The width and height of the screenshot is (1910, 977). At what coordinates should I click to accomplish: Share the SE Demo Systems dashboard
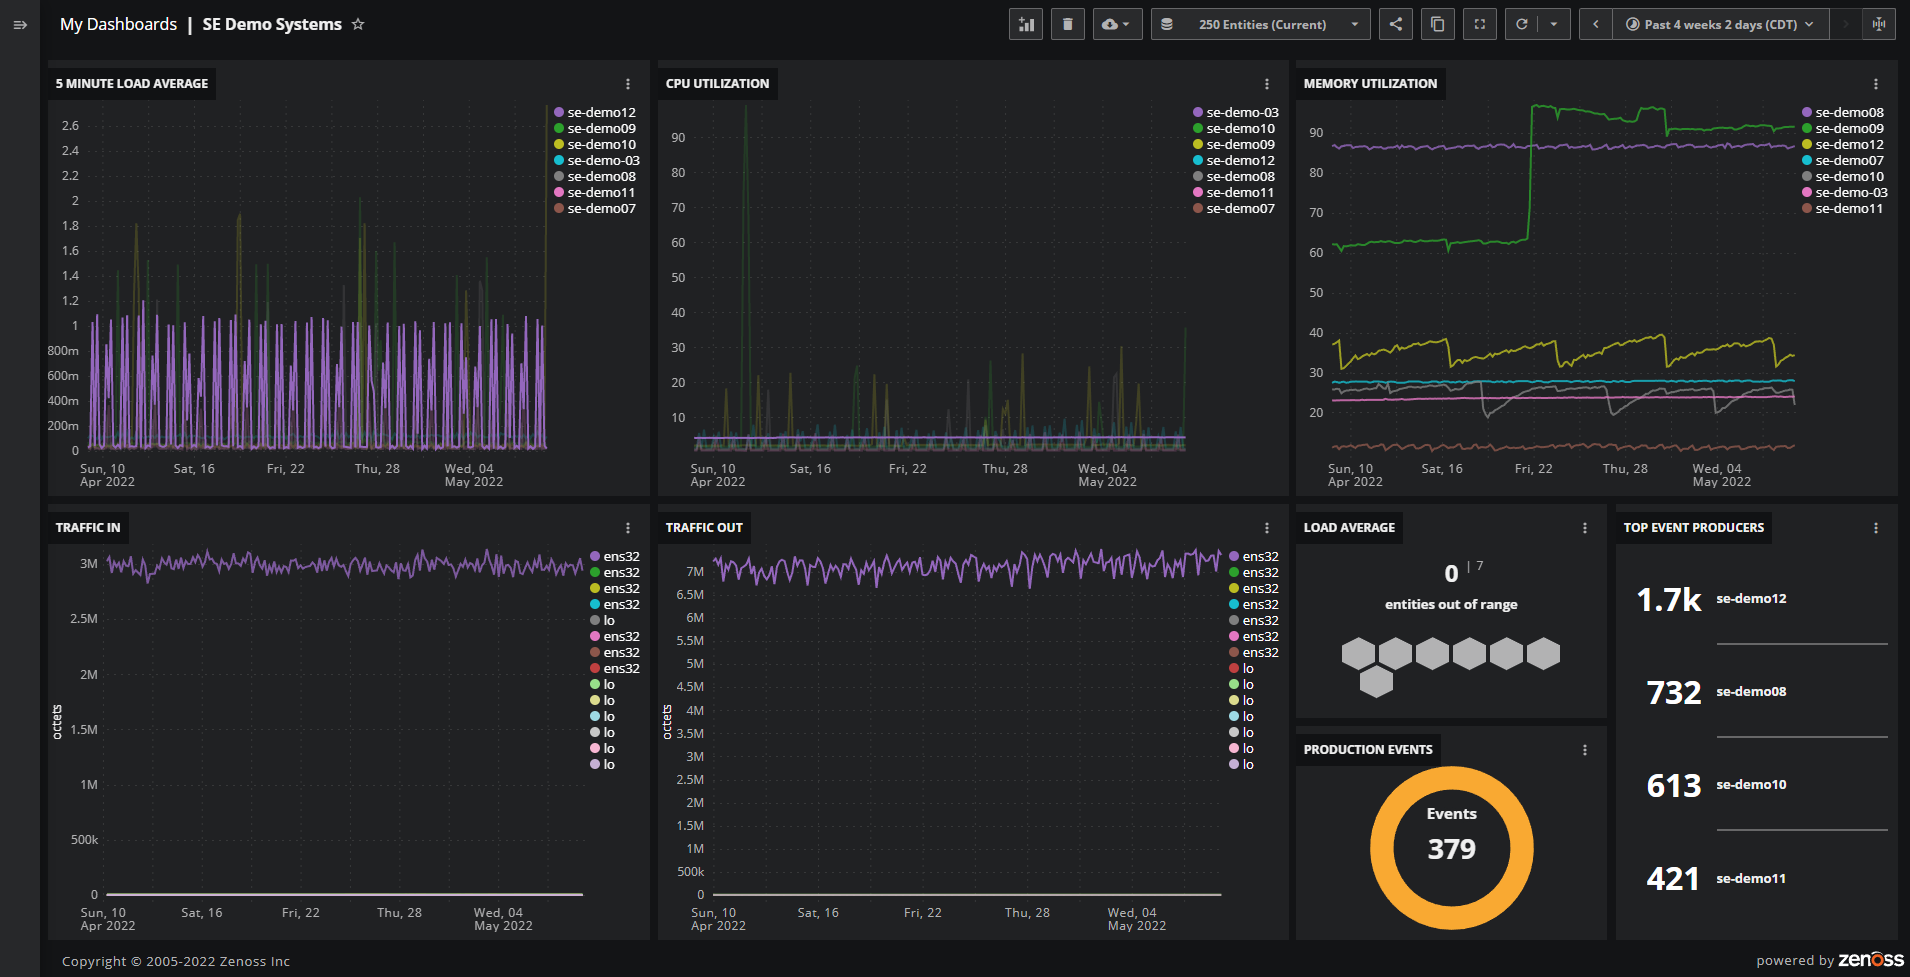click(x=1395, y=23)
